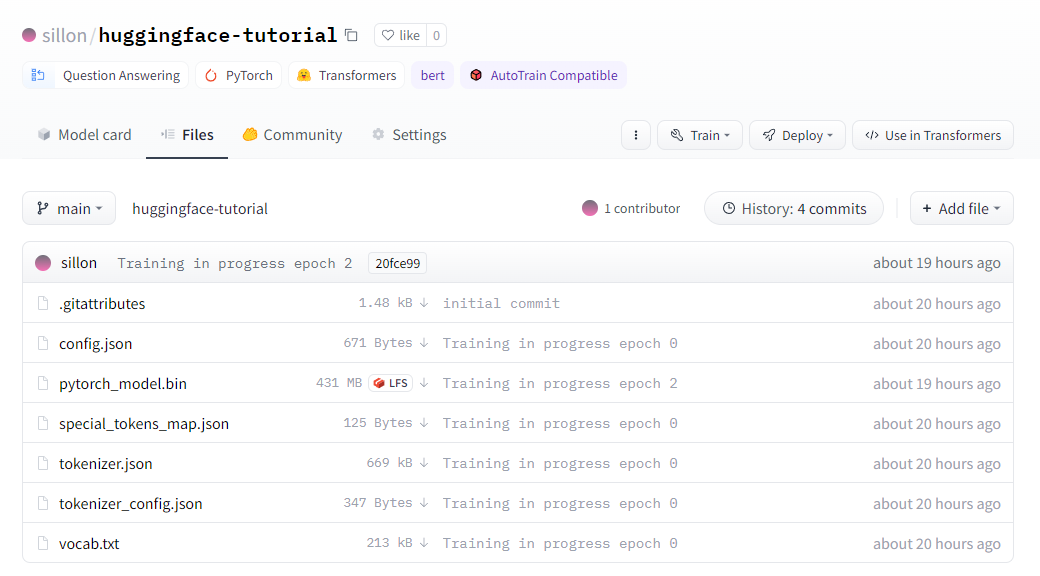This screenshot has width=1040, height=576.
Task: Open the .gitattributes file
Action: coord(102,303)
